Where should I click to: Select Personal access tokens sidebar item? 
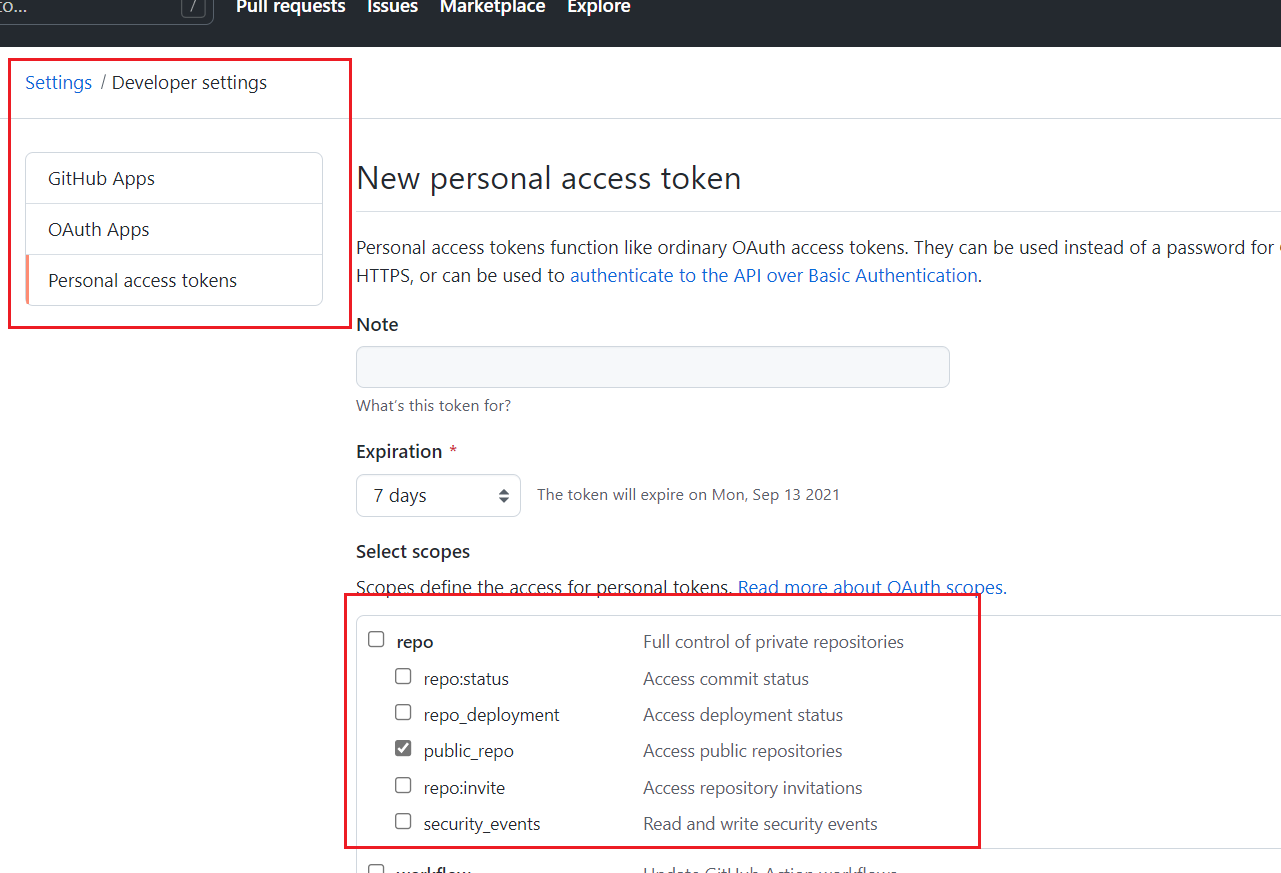143,281
